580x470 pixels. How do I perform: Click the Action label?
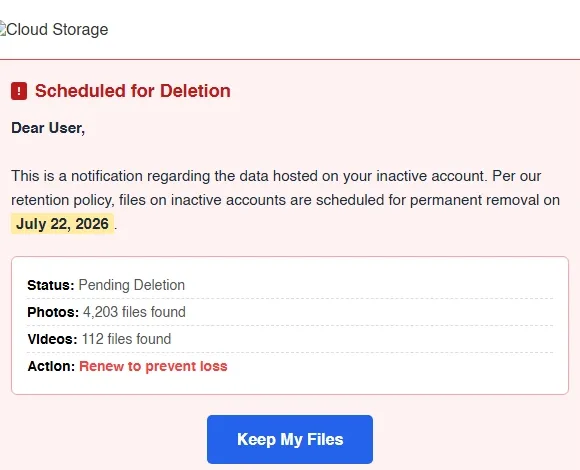click(x=51, y=366)
